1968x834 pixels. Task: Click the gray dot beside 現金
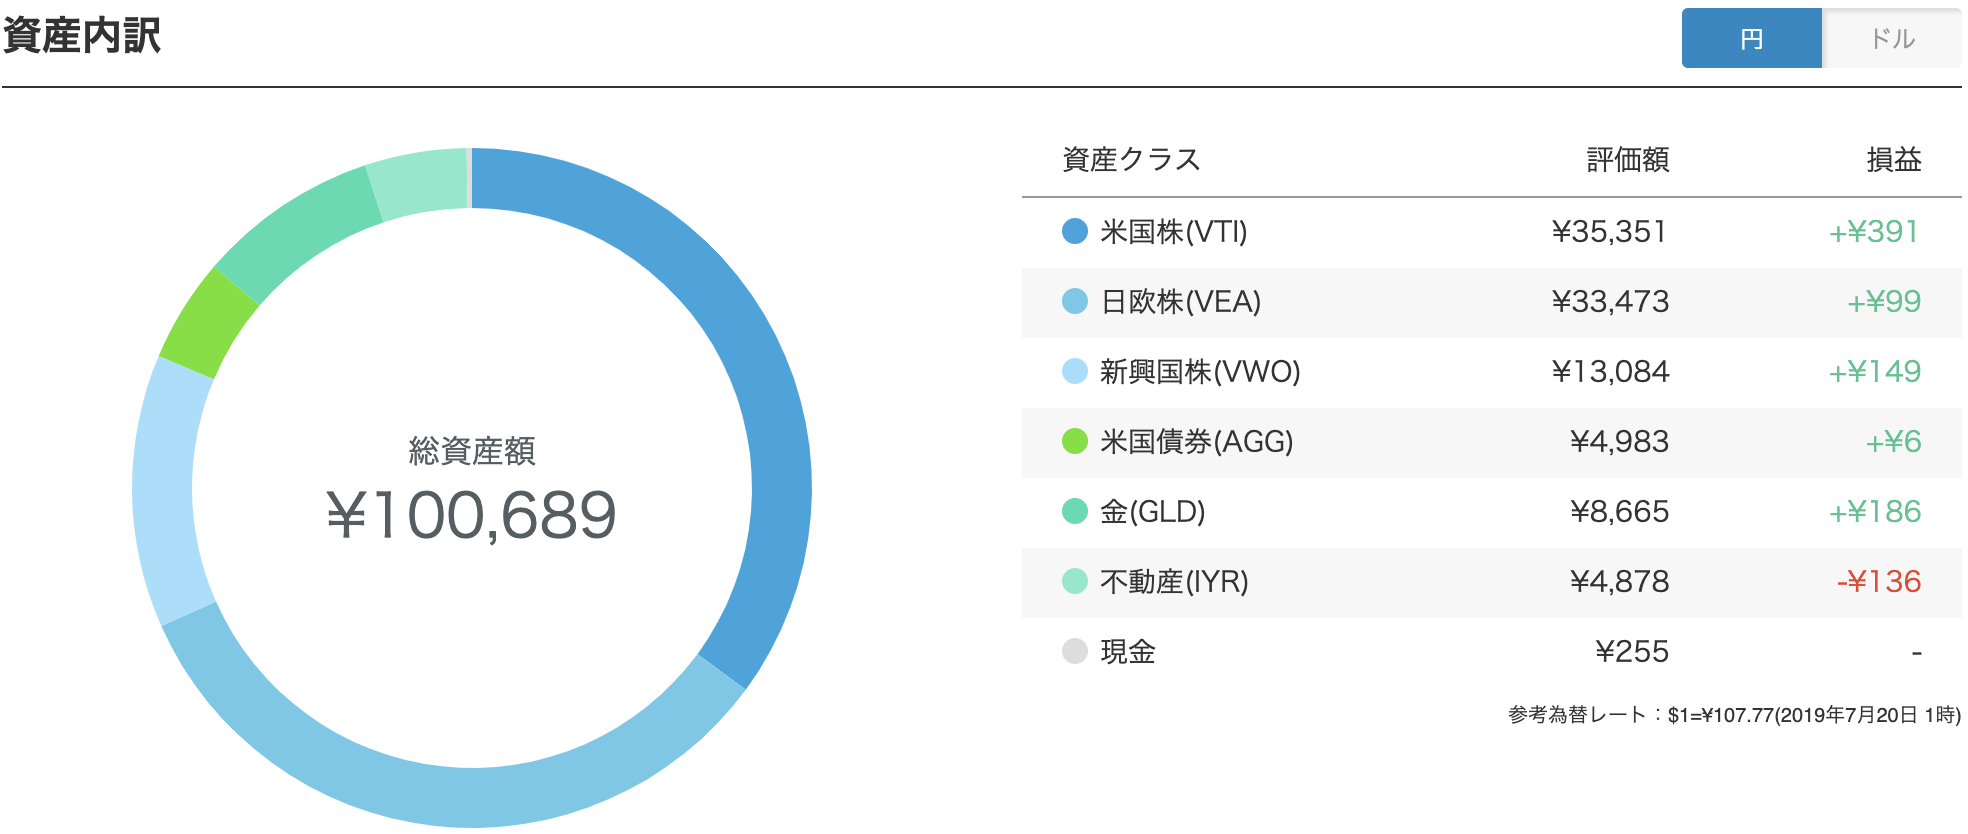[x=1075, y=651]
